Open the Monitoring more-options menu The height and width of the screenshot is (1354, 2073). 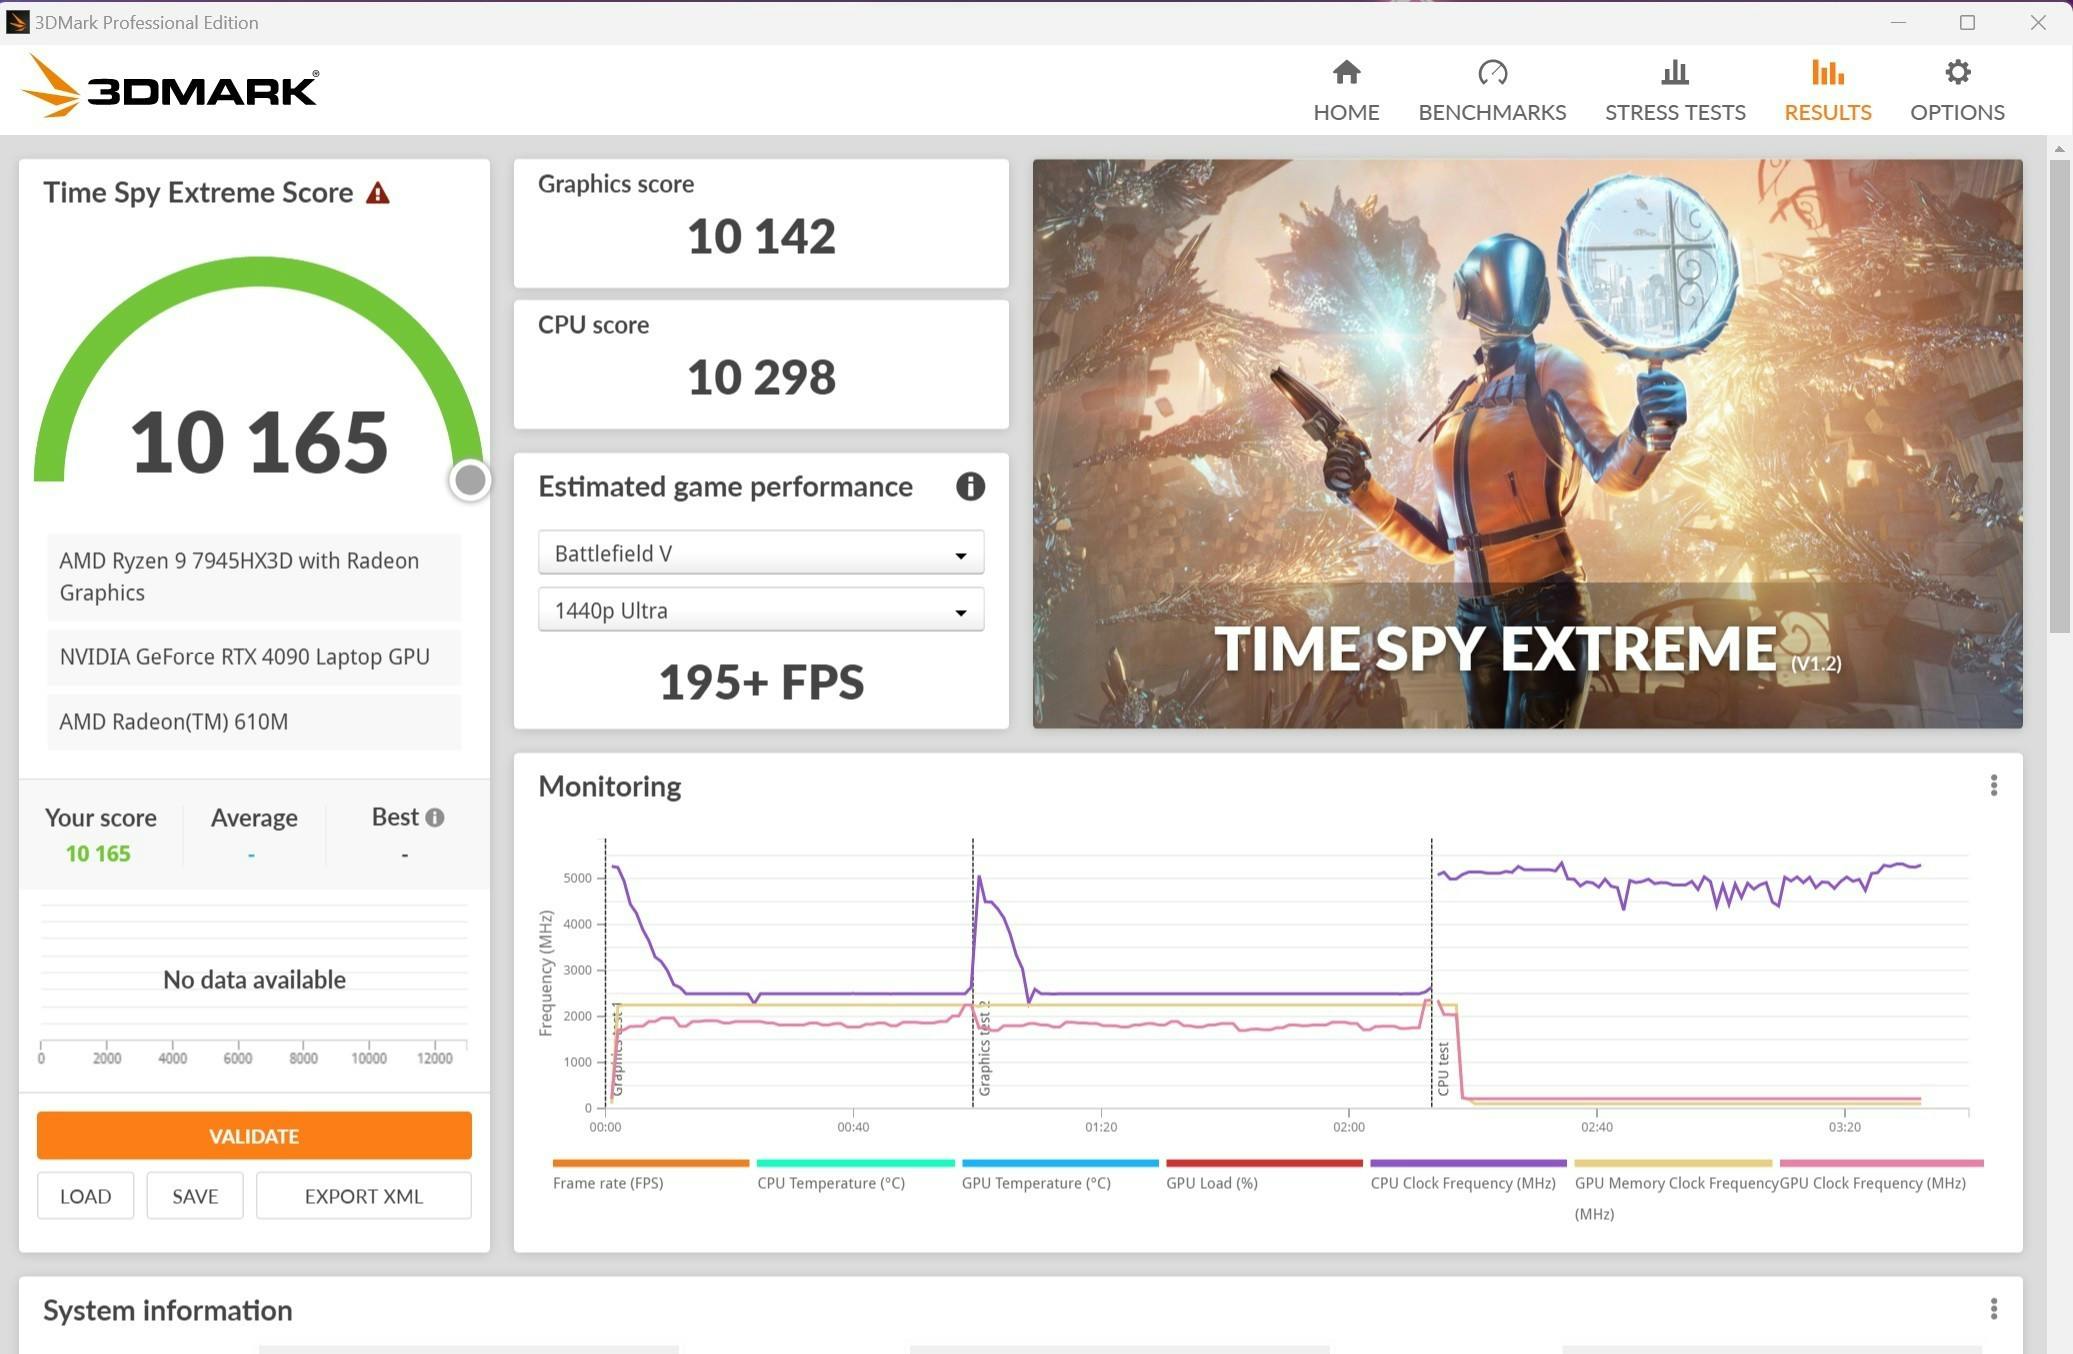pos(1993,785)
